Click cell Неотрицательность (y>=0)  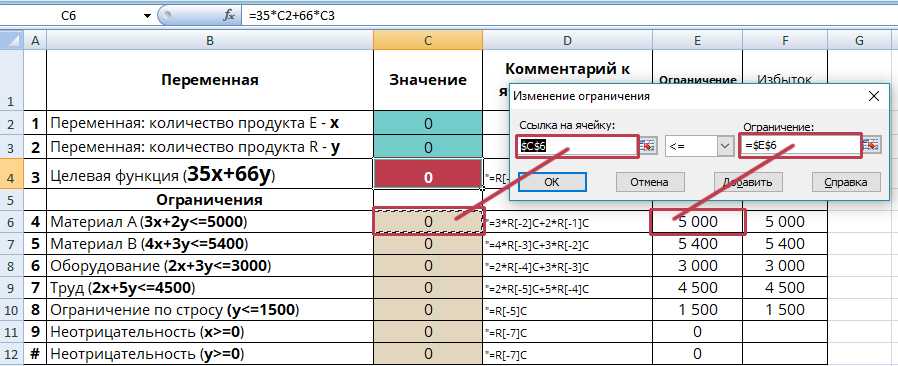[210, 353]
